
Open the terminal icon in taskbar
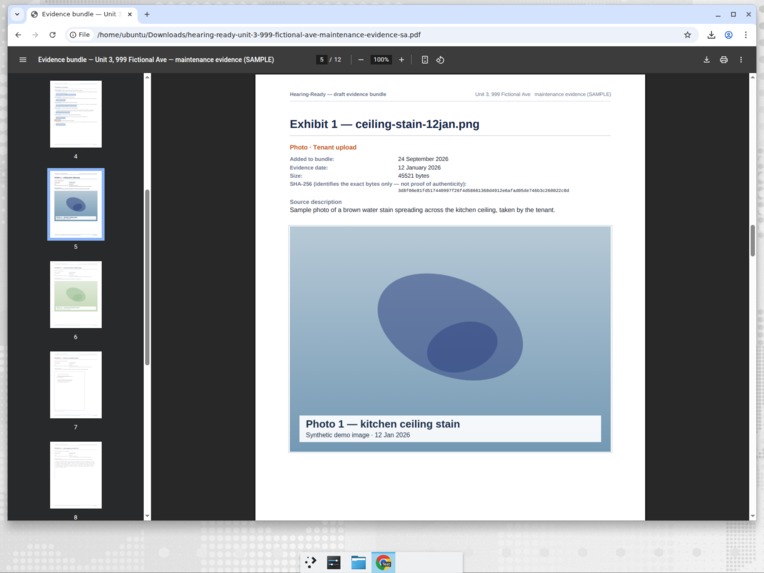coord(334,562)
